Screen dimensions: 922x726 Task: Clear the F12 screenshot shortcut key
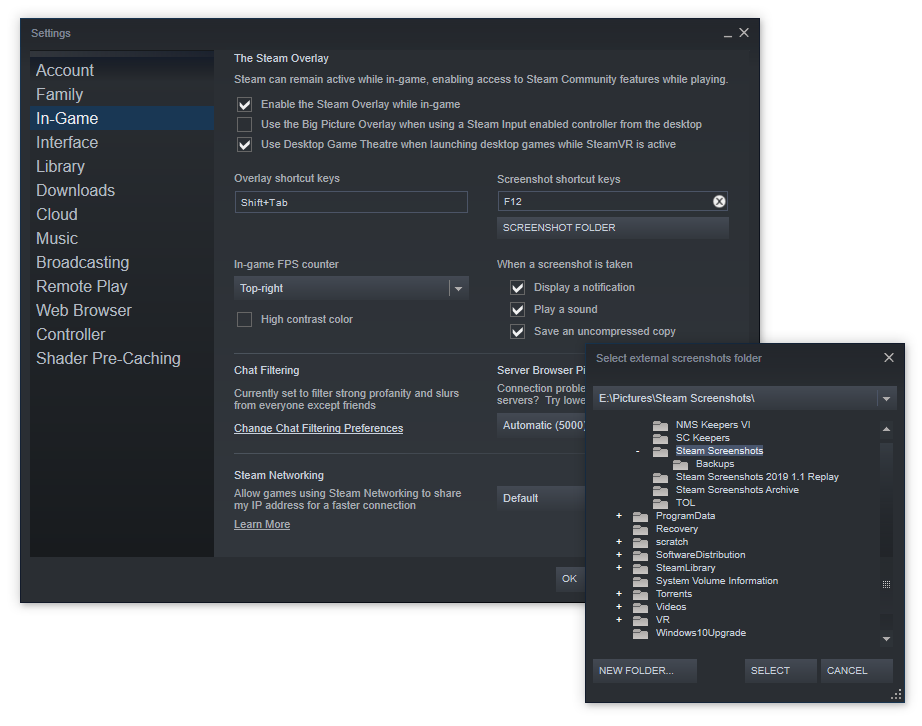point(719,202)
